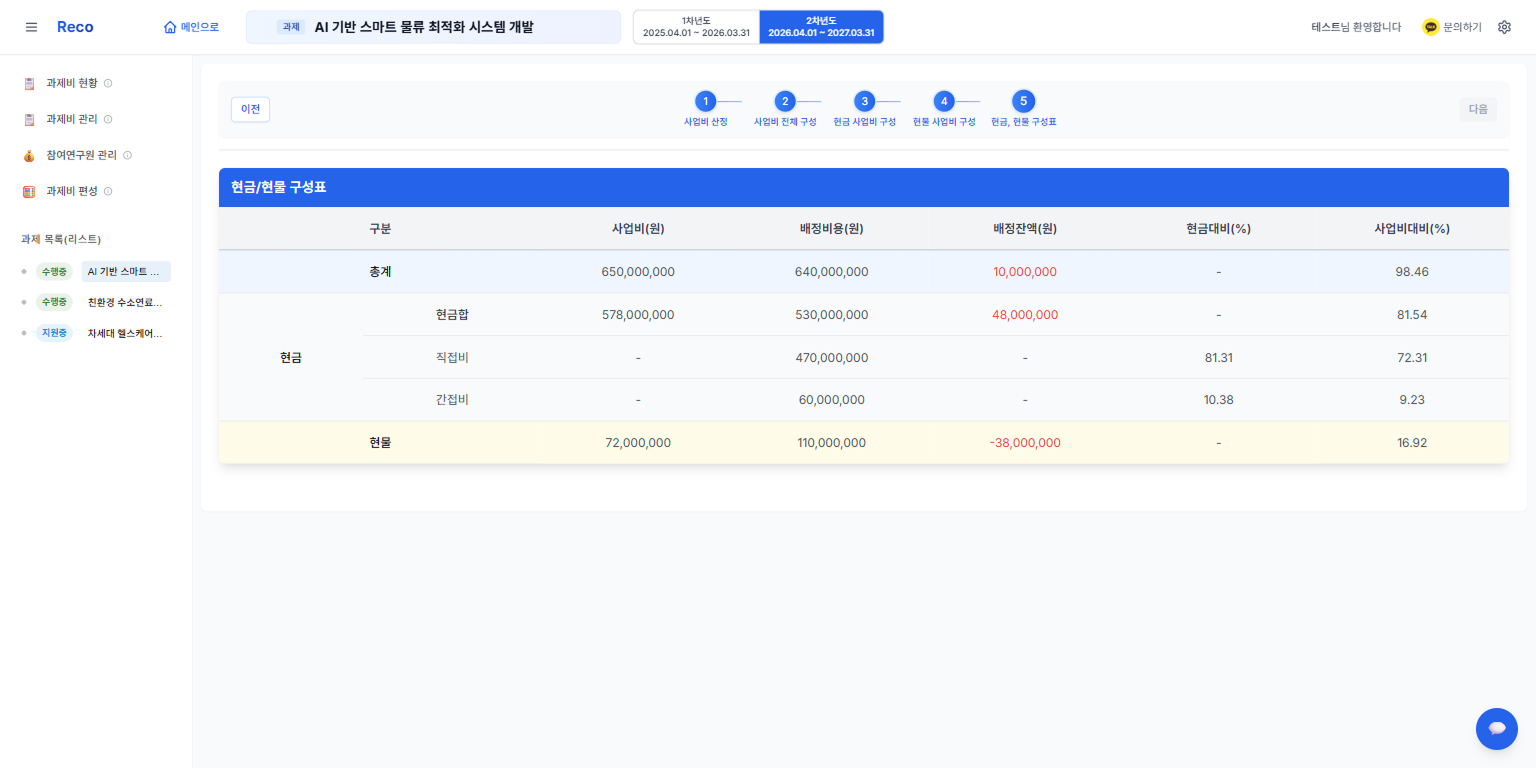Select project 차세대 헬스케어 in list
Viewport: 1536px width, 768px height.
(x=126, y=333)
